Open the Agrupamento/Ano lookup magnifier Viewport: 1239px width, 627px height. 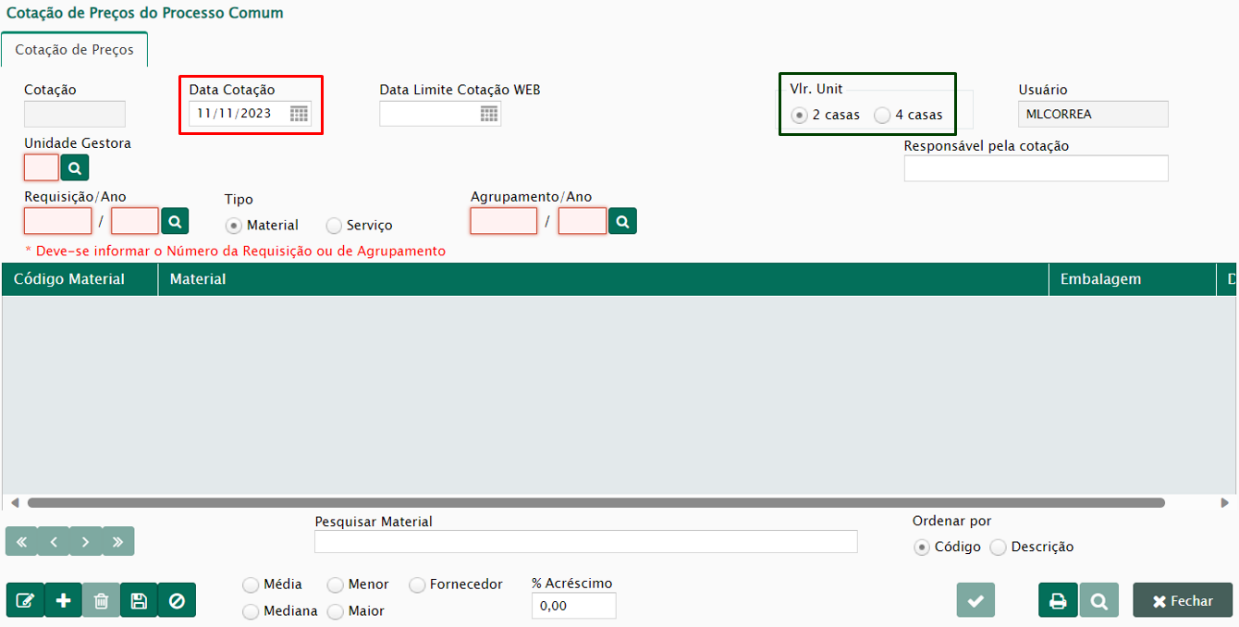(x=622, y=221)
